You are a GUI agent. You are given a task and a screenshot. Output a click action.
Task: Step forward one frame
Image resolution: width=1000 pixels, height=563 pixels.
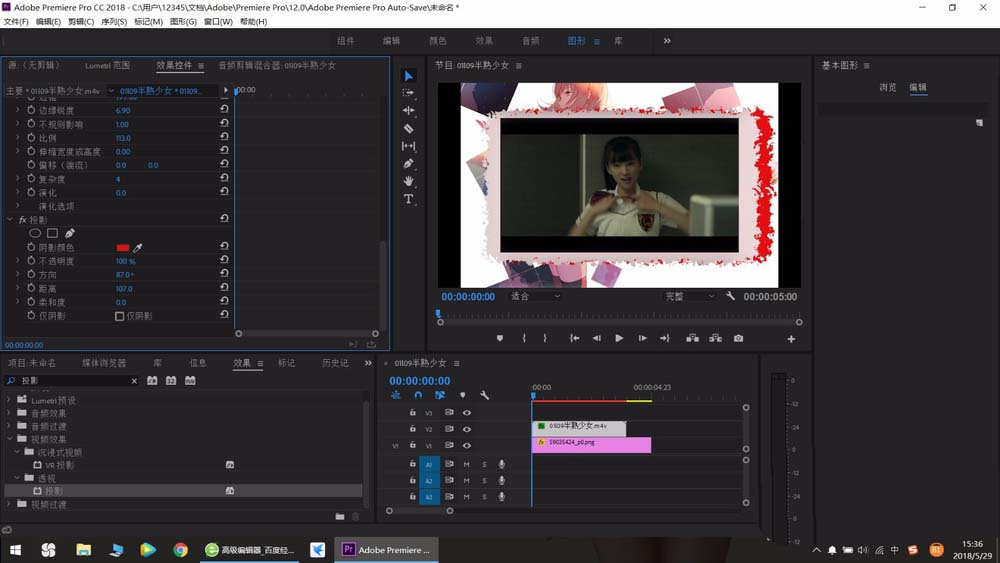(x=642, y=339)
